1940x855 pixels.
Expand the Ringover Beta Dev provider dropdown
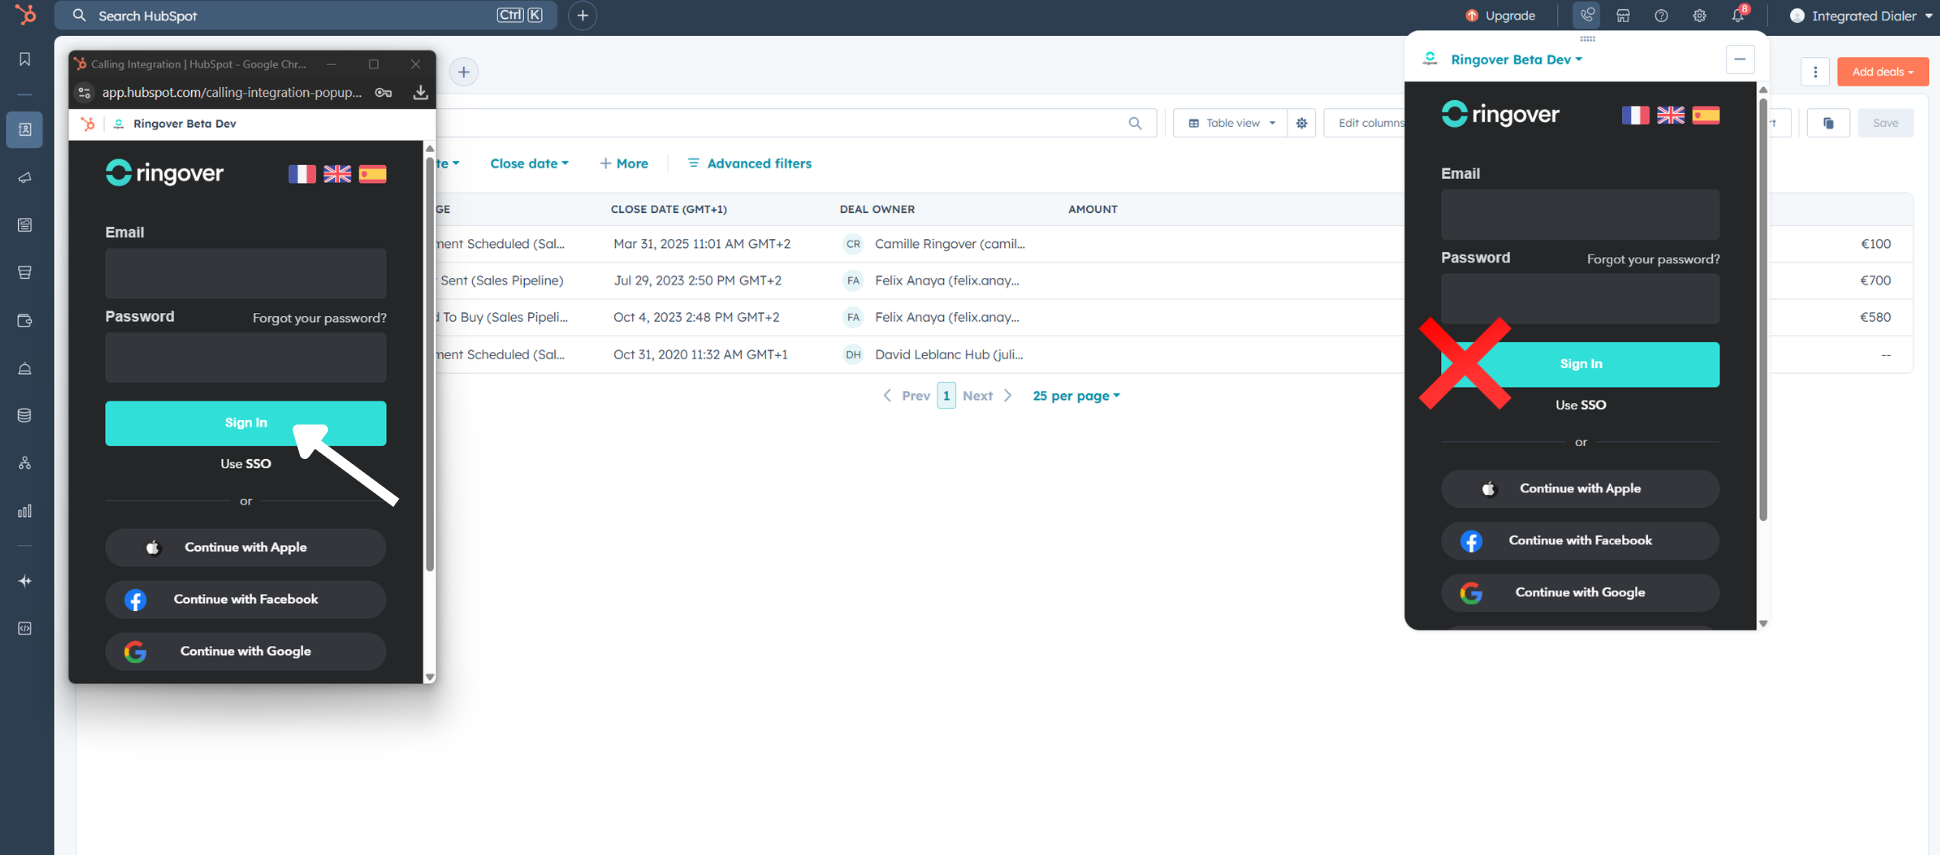tap(1516, 60)
